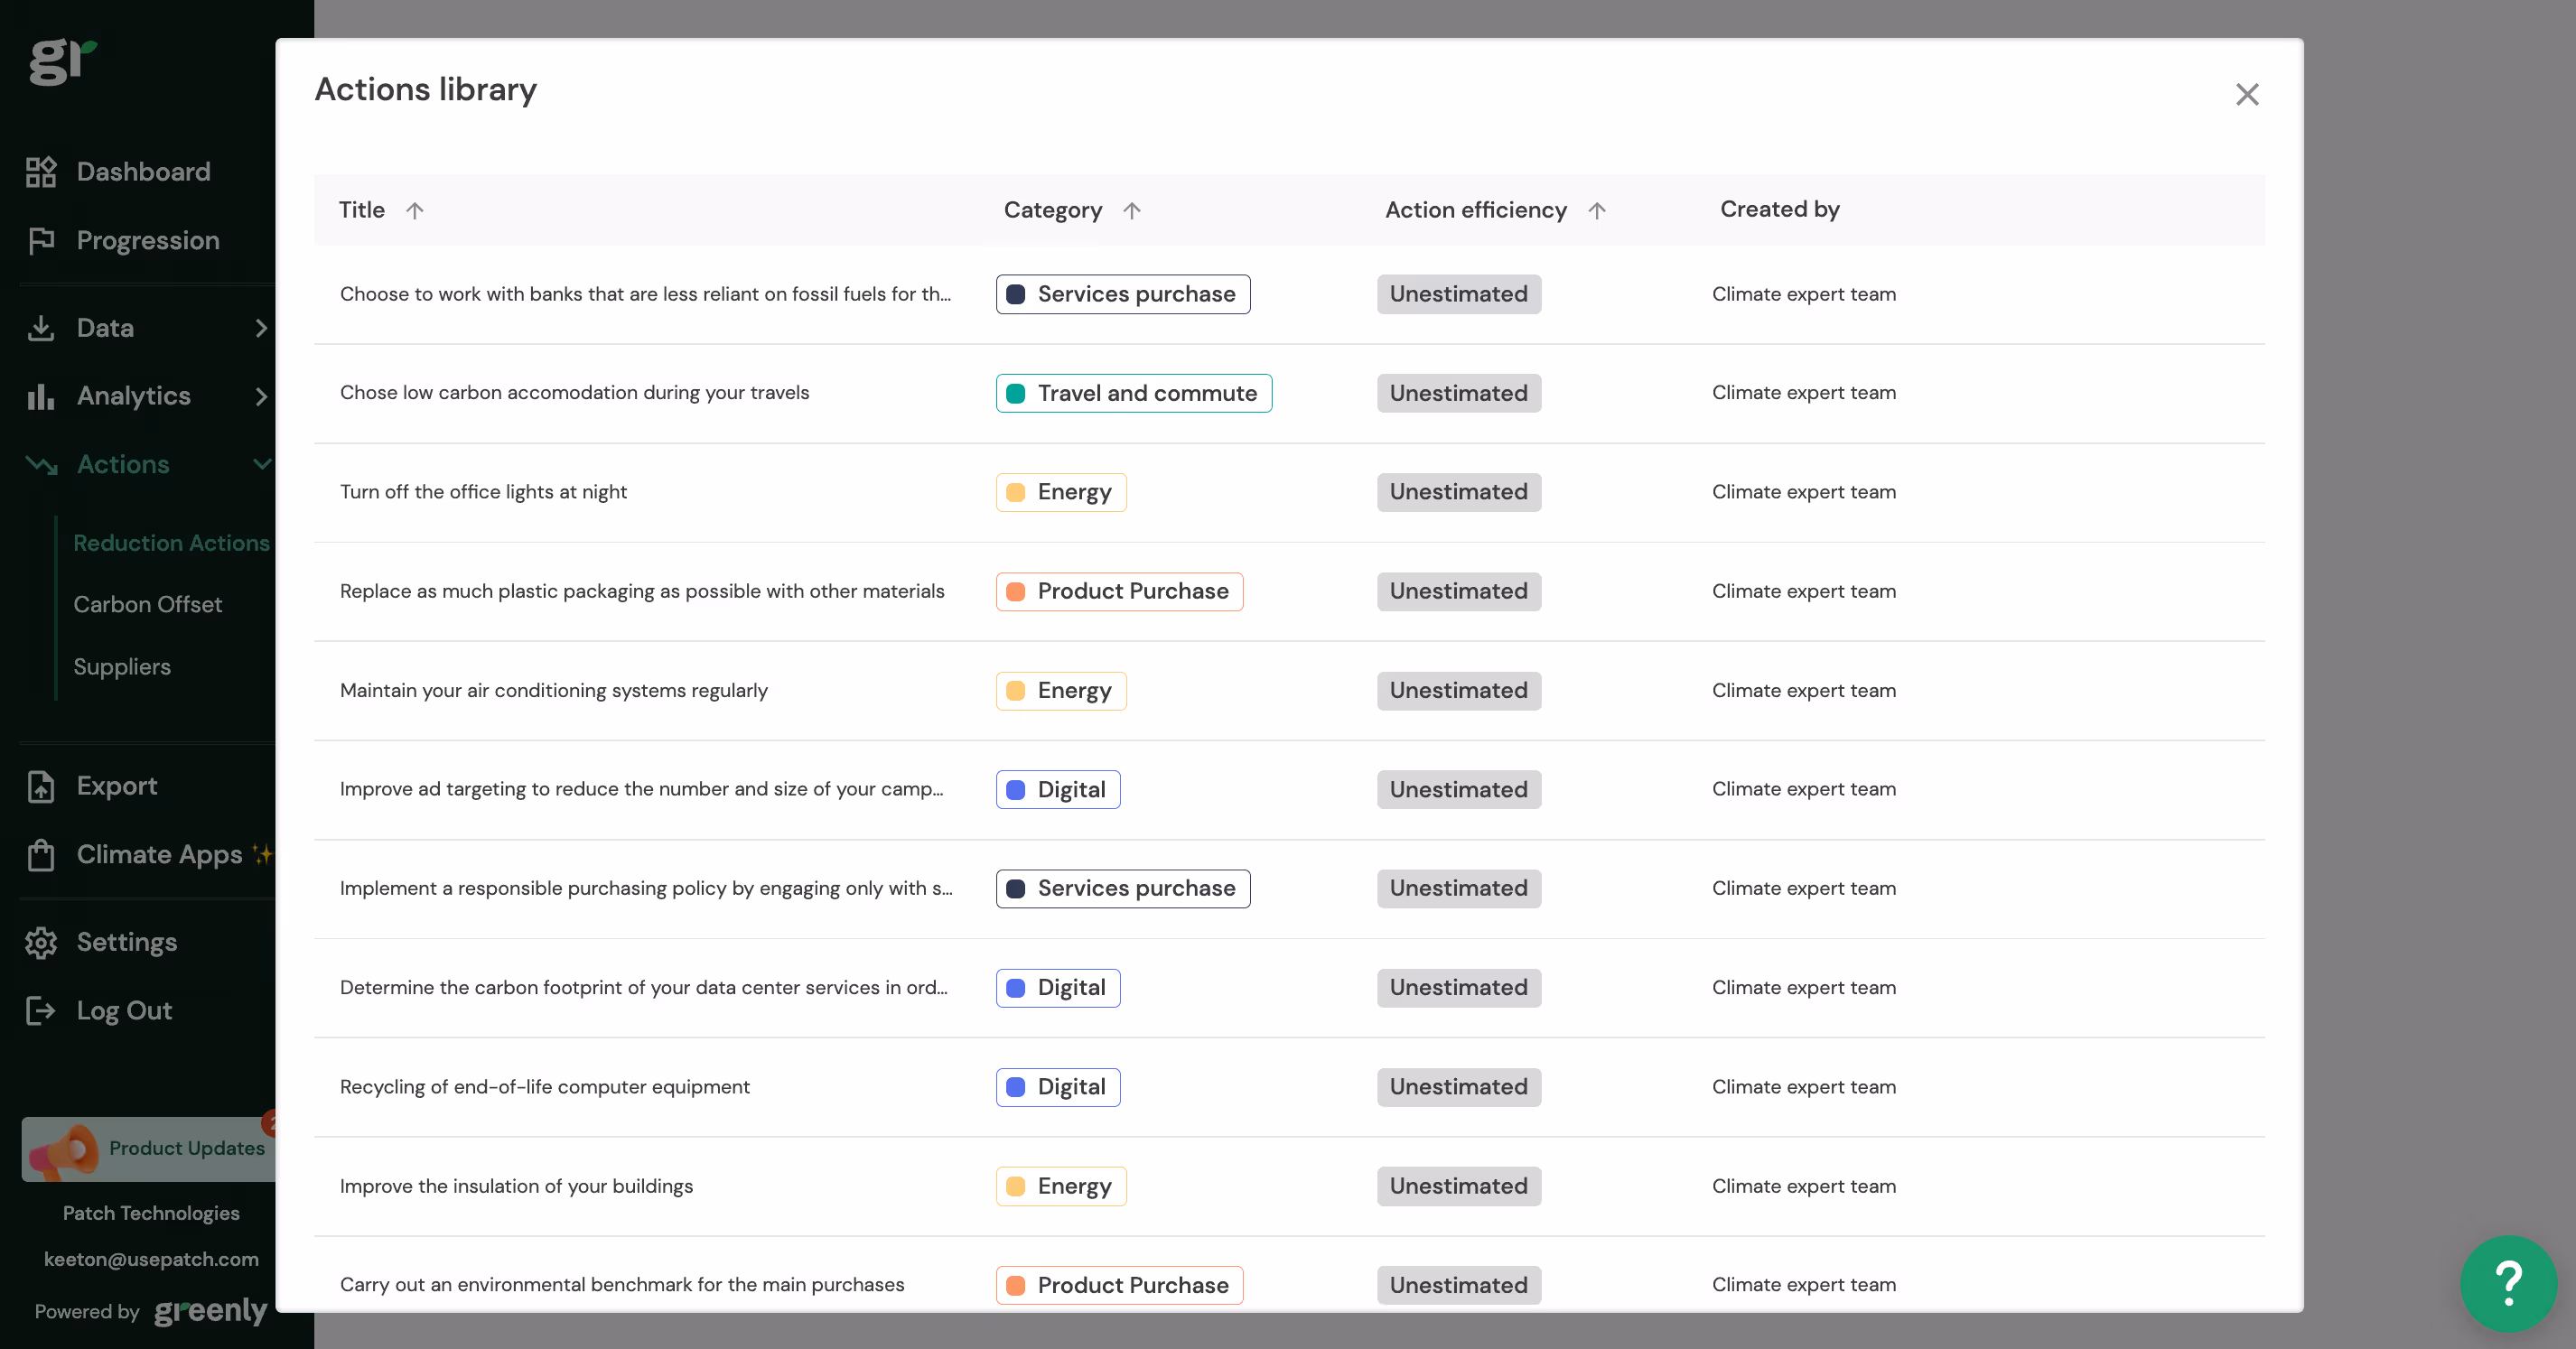
Task: Open 'Choose to work with banks' action row
Action: [1289, 294]
